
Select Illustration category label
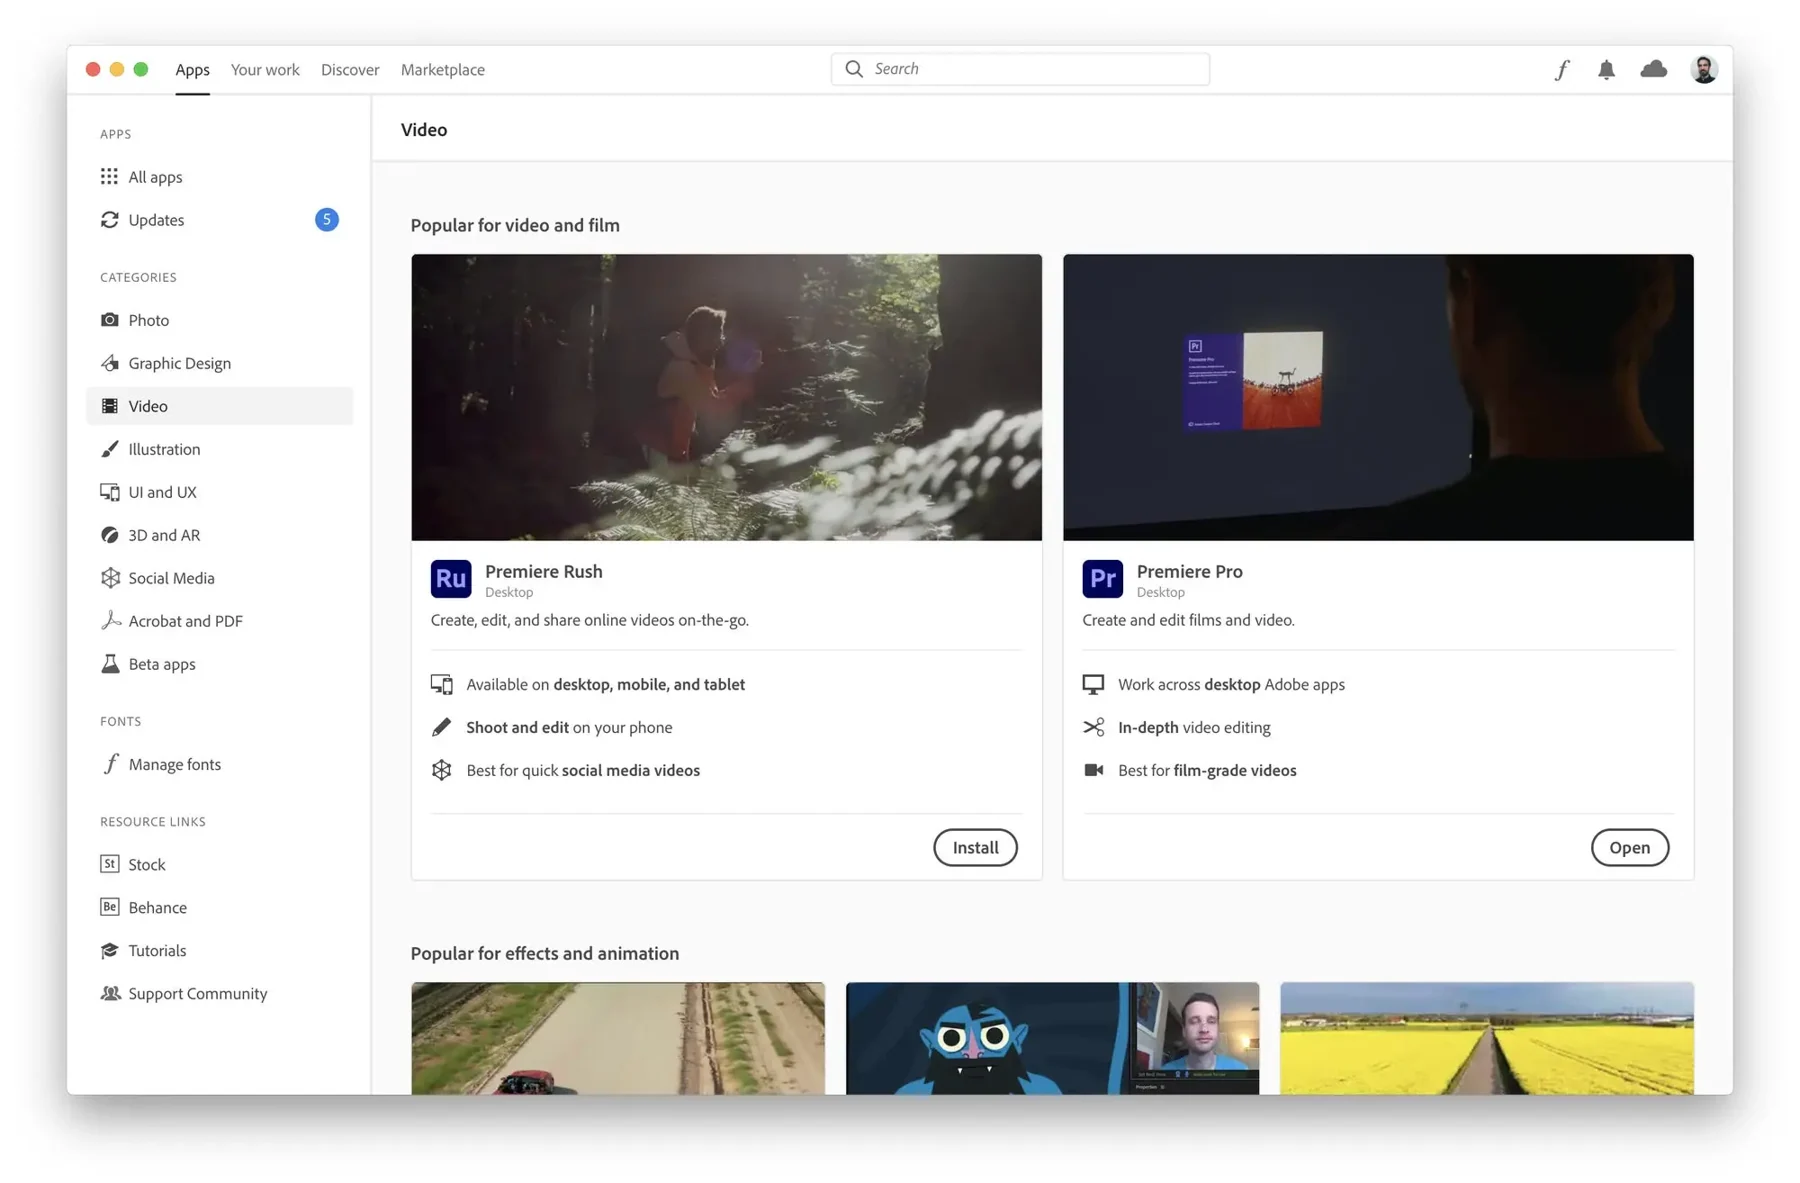click(164, 449)
